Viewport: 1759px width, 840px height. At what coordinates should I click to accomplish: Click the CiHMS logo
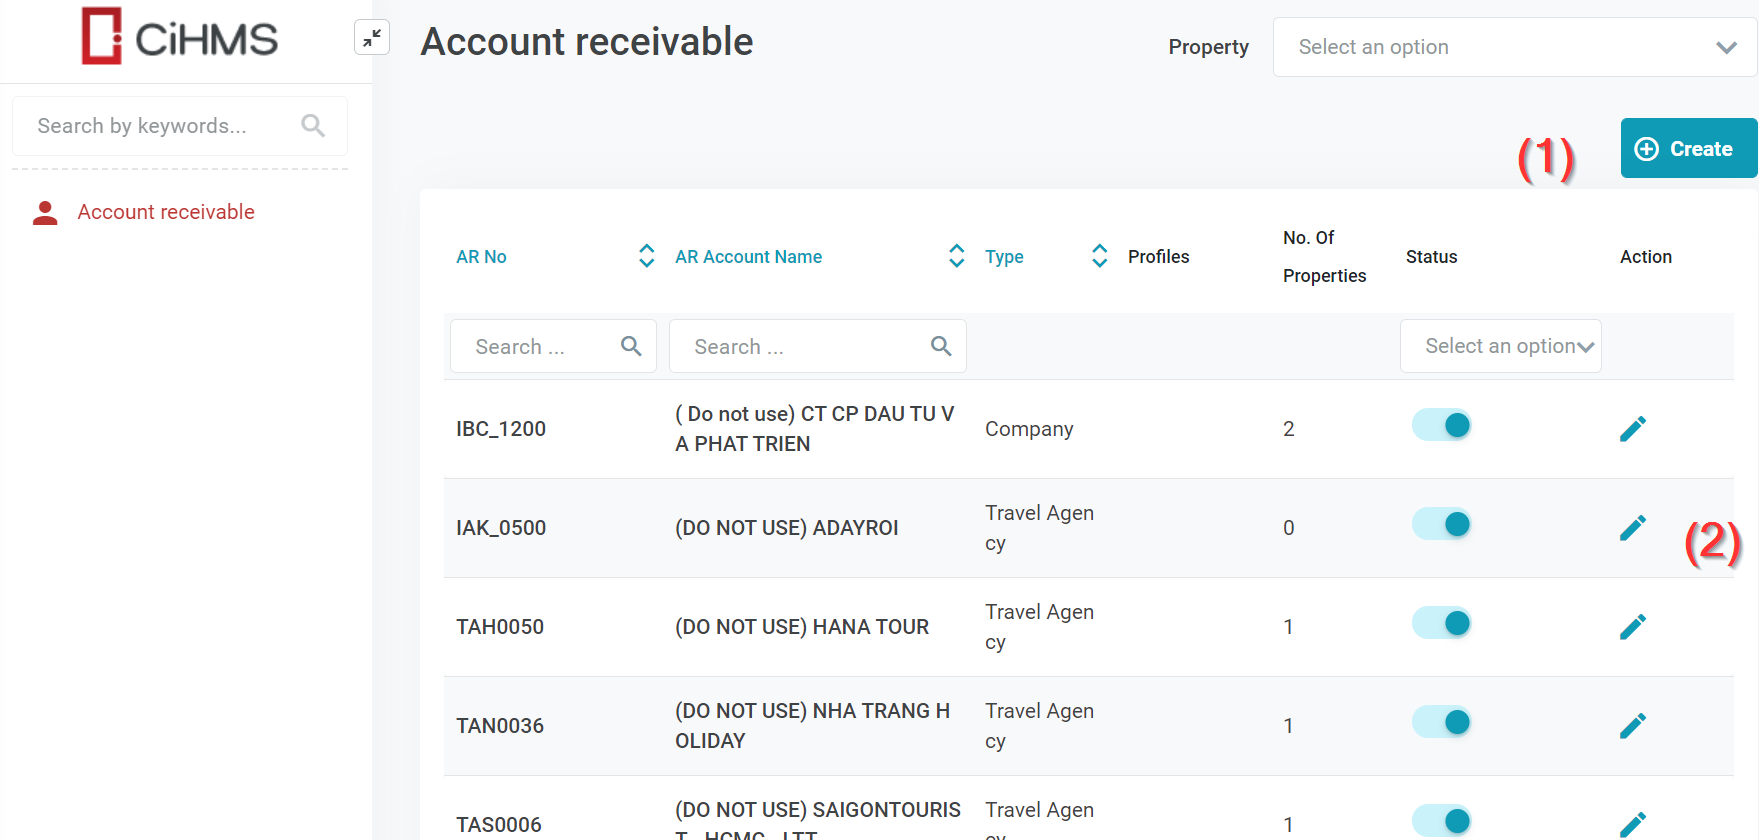180,37
